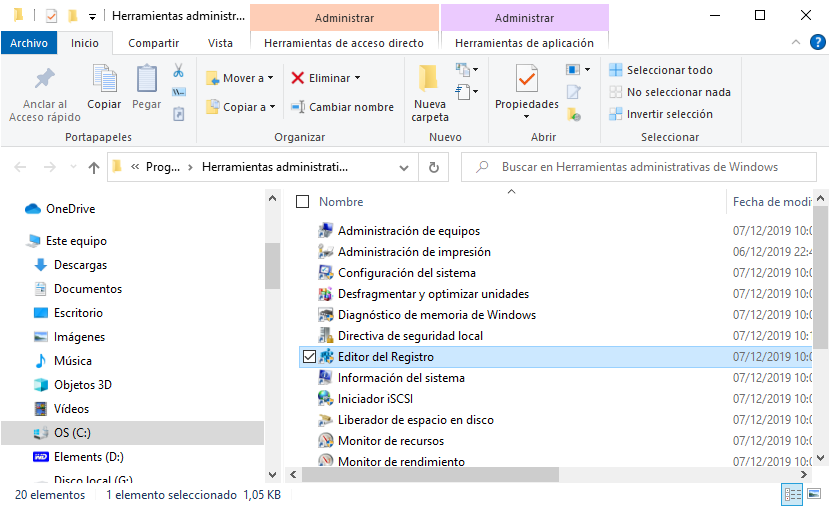Click the new folder quick access toolbar icon
The height and width of the screenshot is (507, 830).
(73, 16)
